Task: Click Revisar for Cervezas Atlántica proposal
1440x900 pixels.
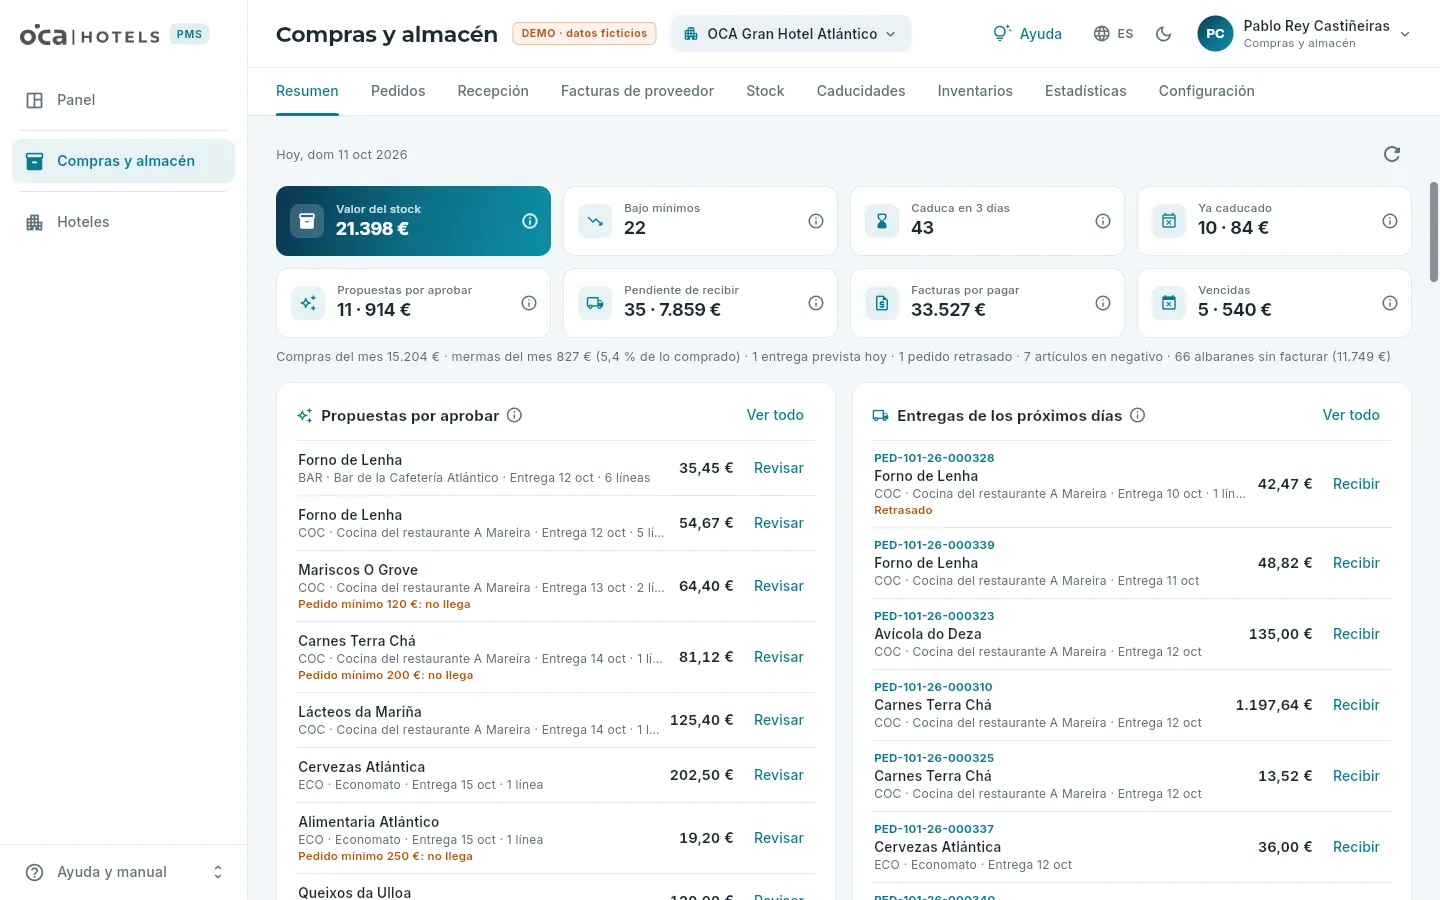Action: tap(779, 775)
